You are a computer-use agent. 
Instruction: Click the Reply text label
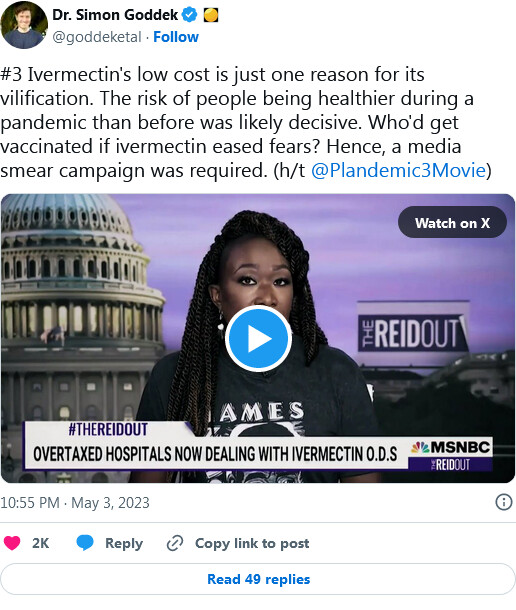point(124,543)
